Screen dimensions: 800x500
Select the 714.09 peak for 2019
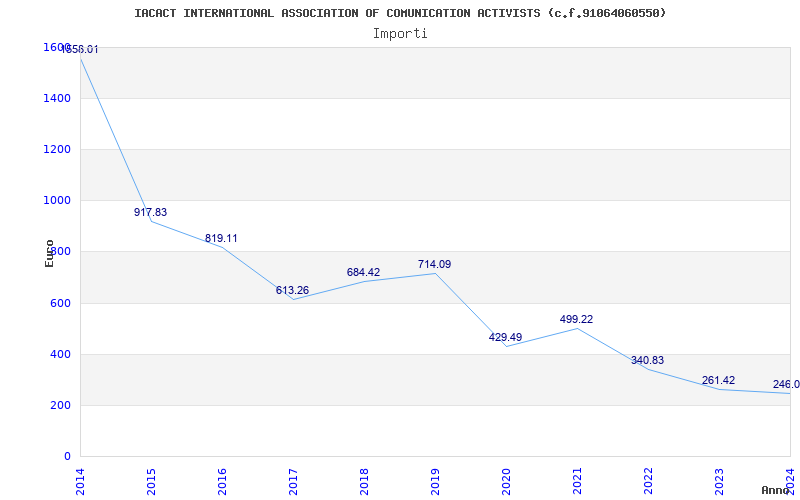(x=434, y=265)
